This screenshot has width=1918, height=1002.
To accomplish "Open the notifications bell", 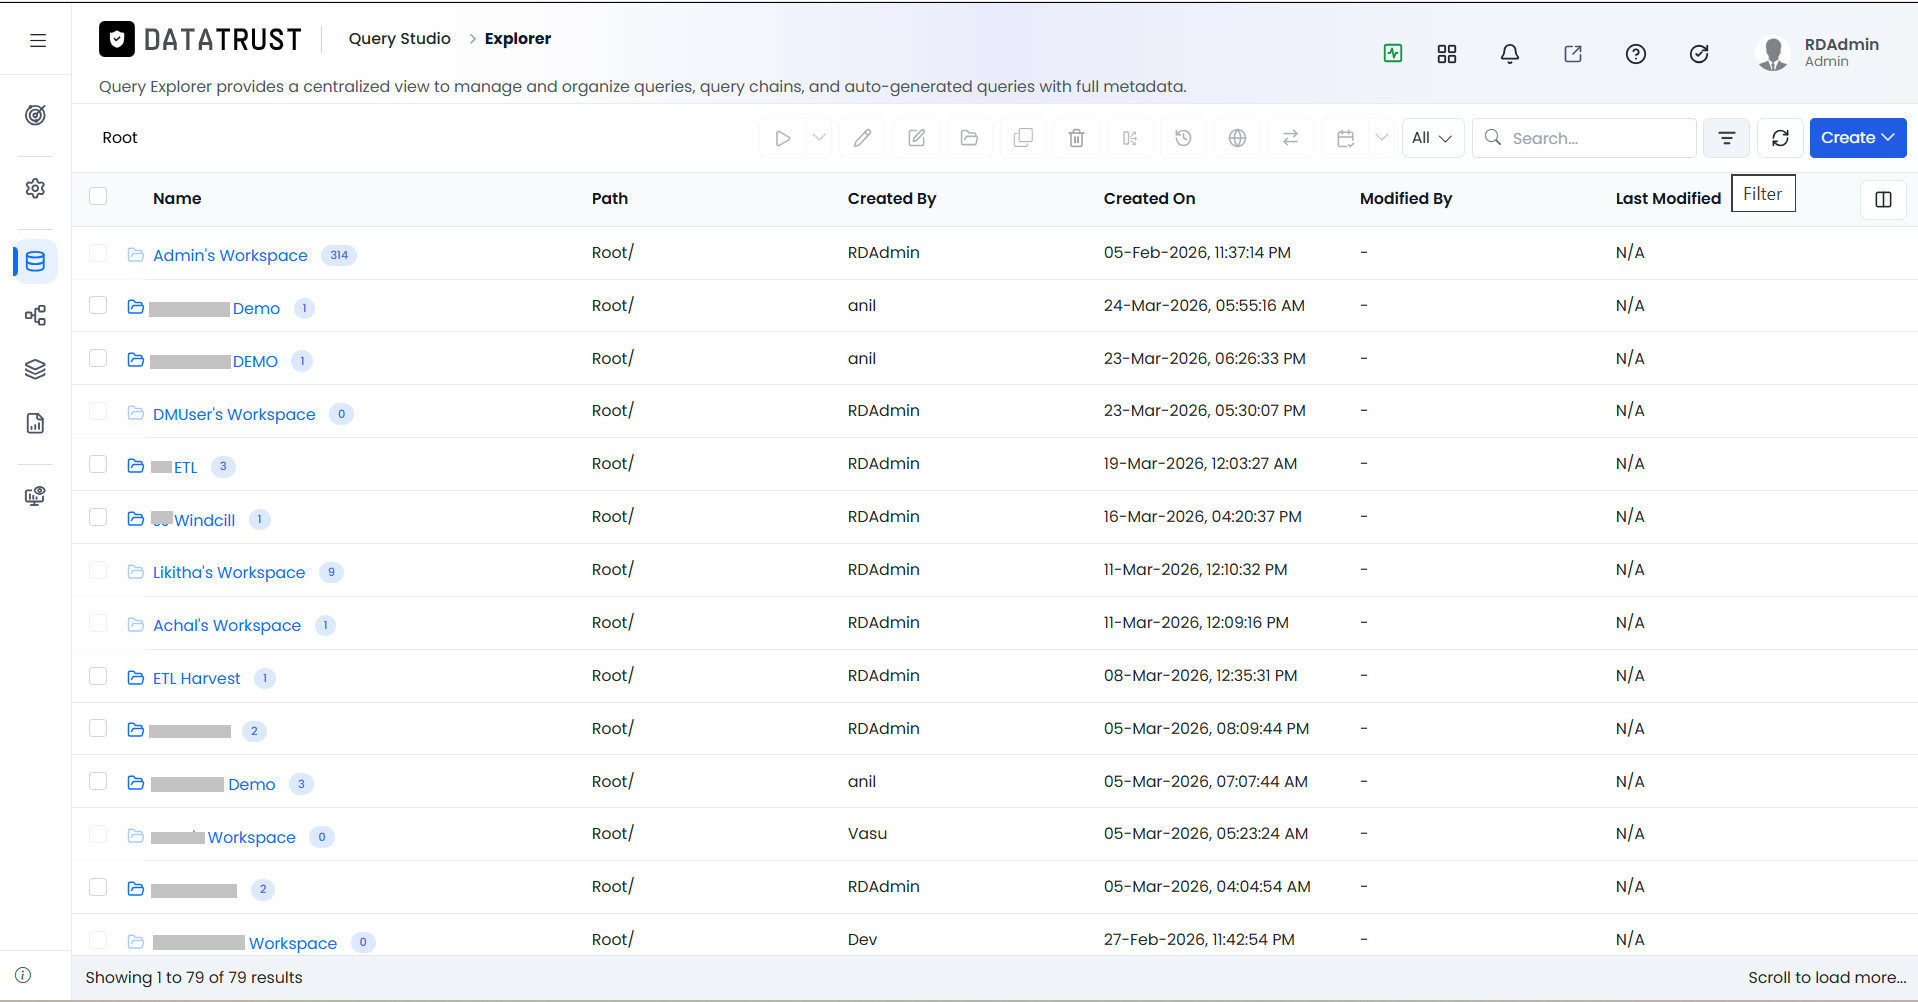I will [1510, 54].
